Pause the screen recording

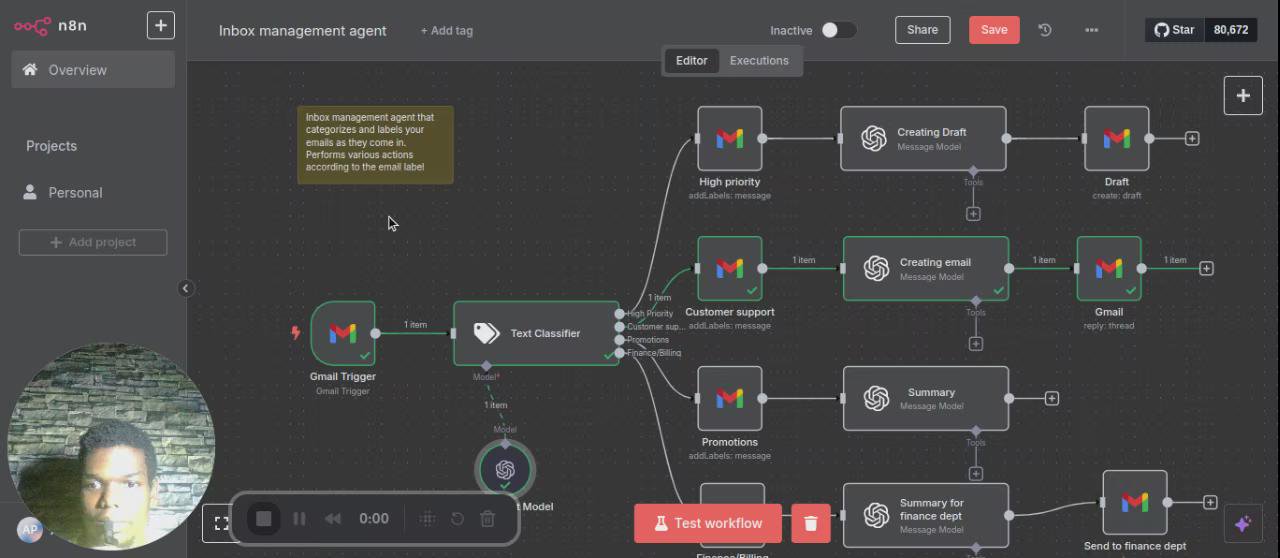pos(299,518)
